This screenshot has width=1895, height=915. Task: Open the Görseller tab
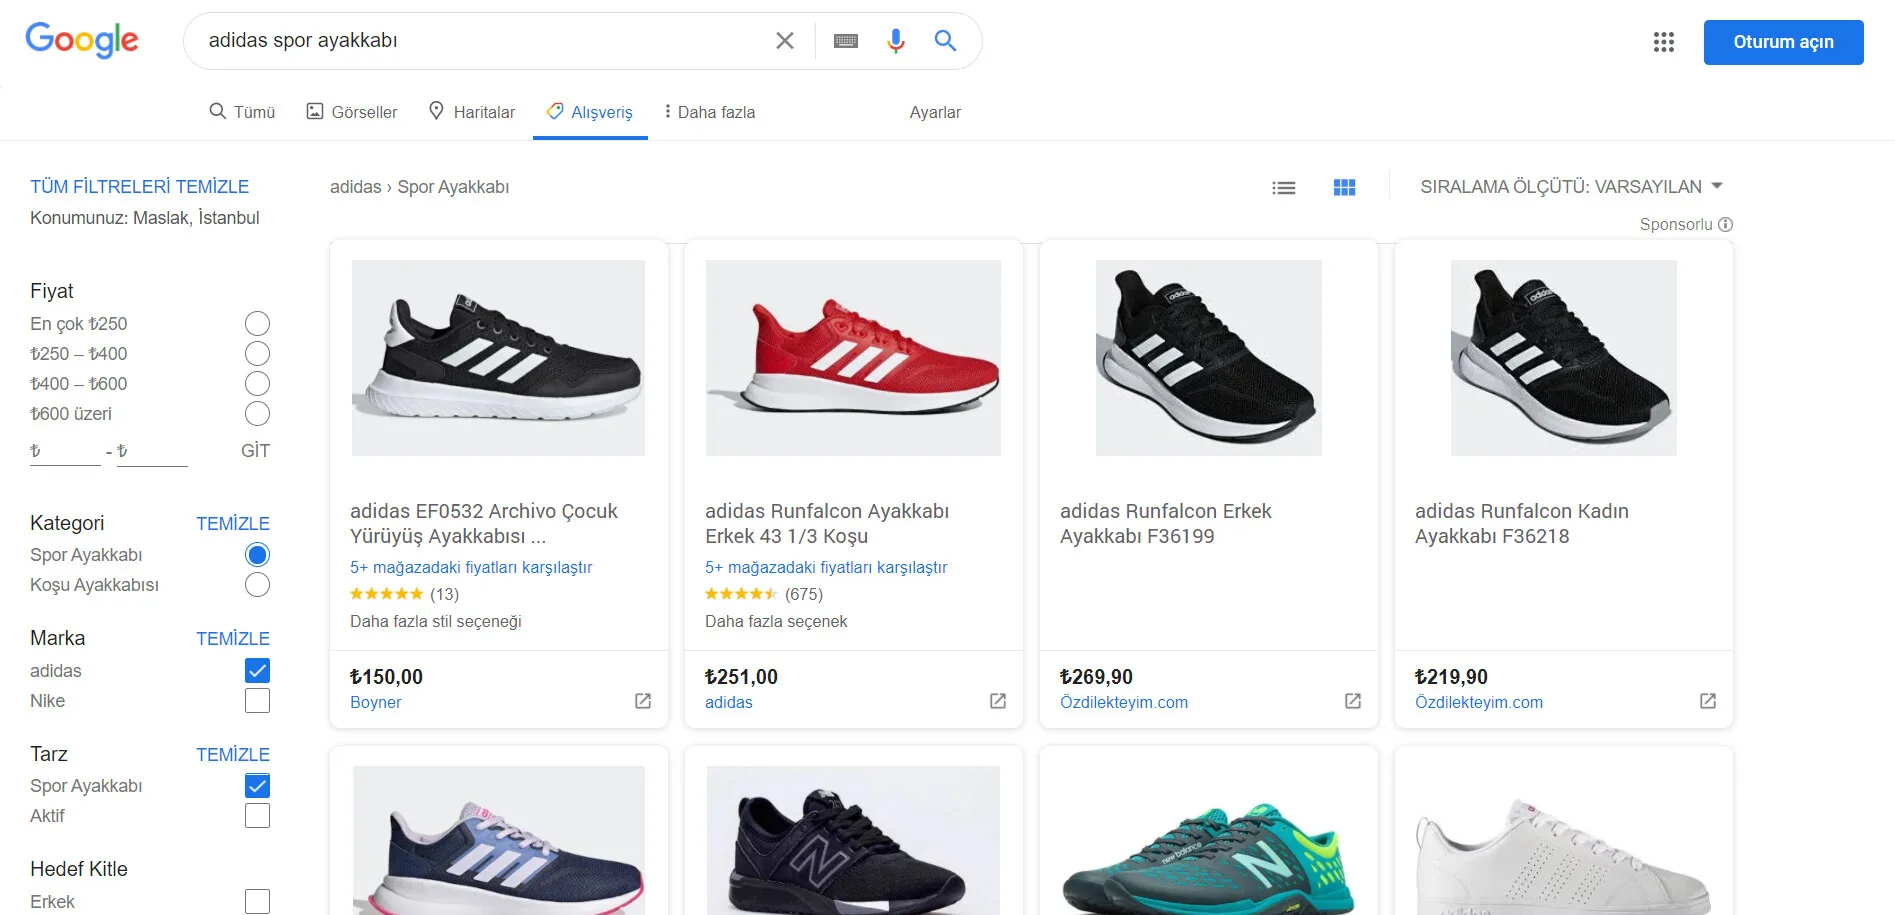(351, 112)
